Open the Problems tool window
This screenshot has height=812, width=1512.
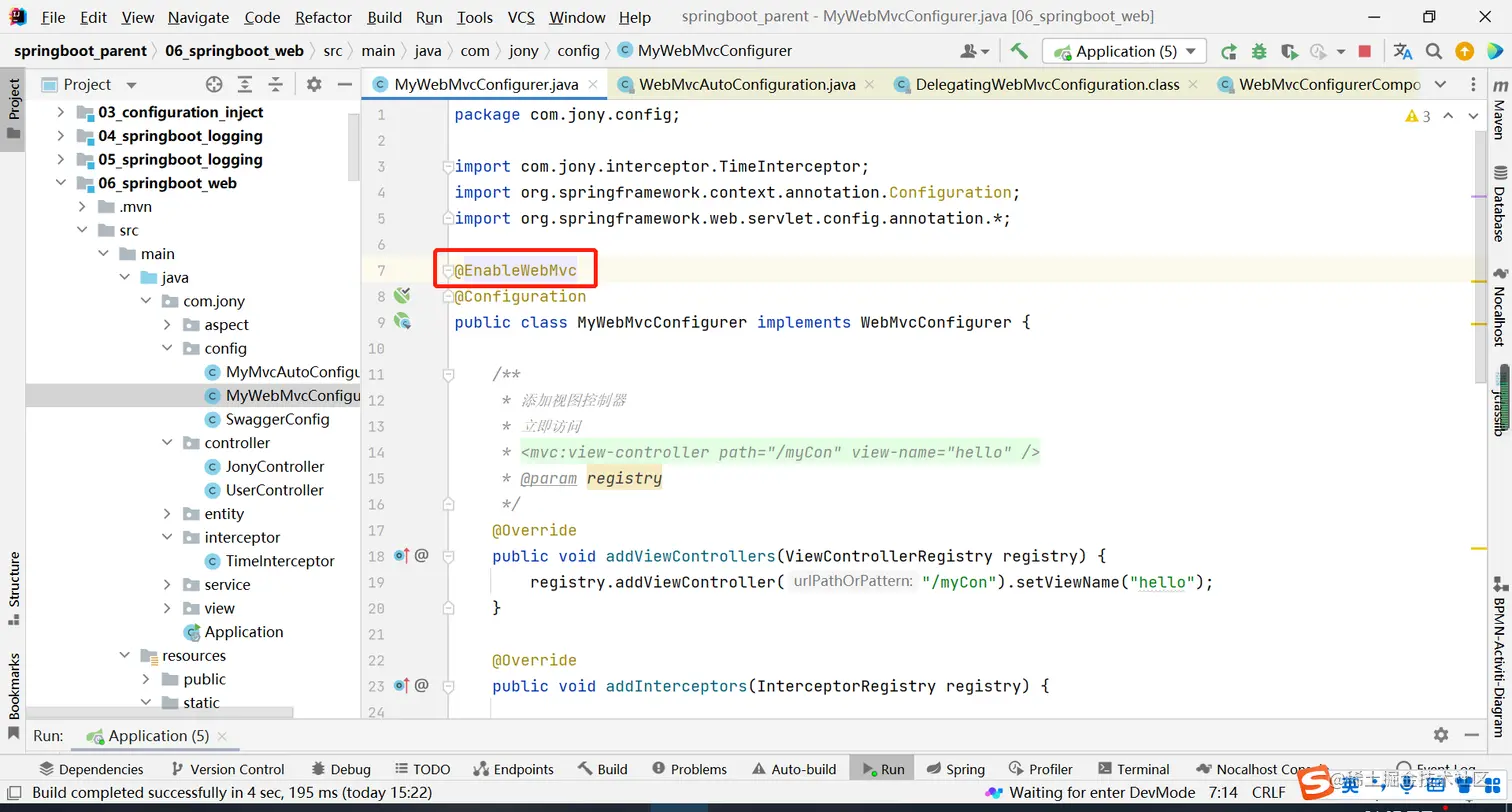click(x=689, y=769)
